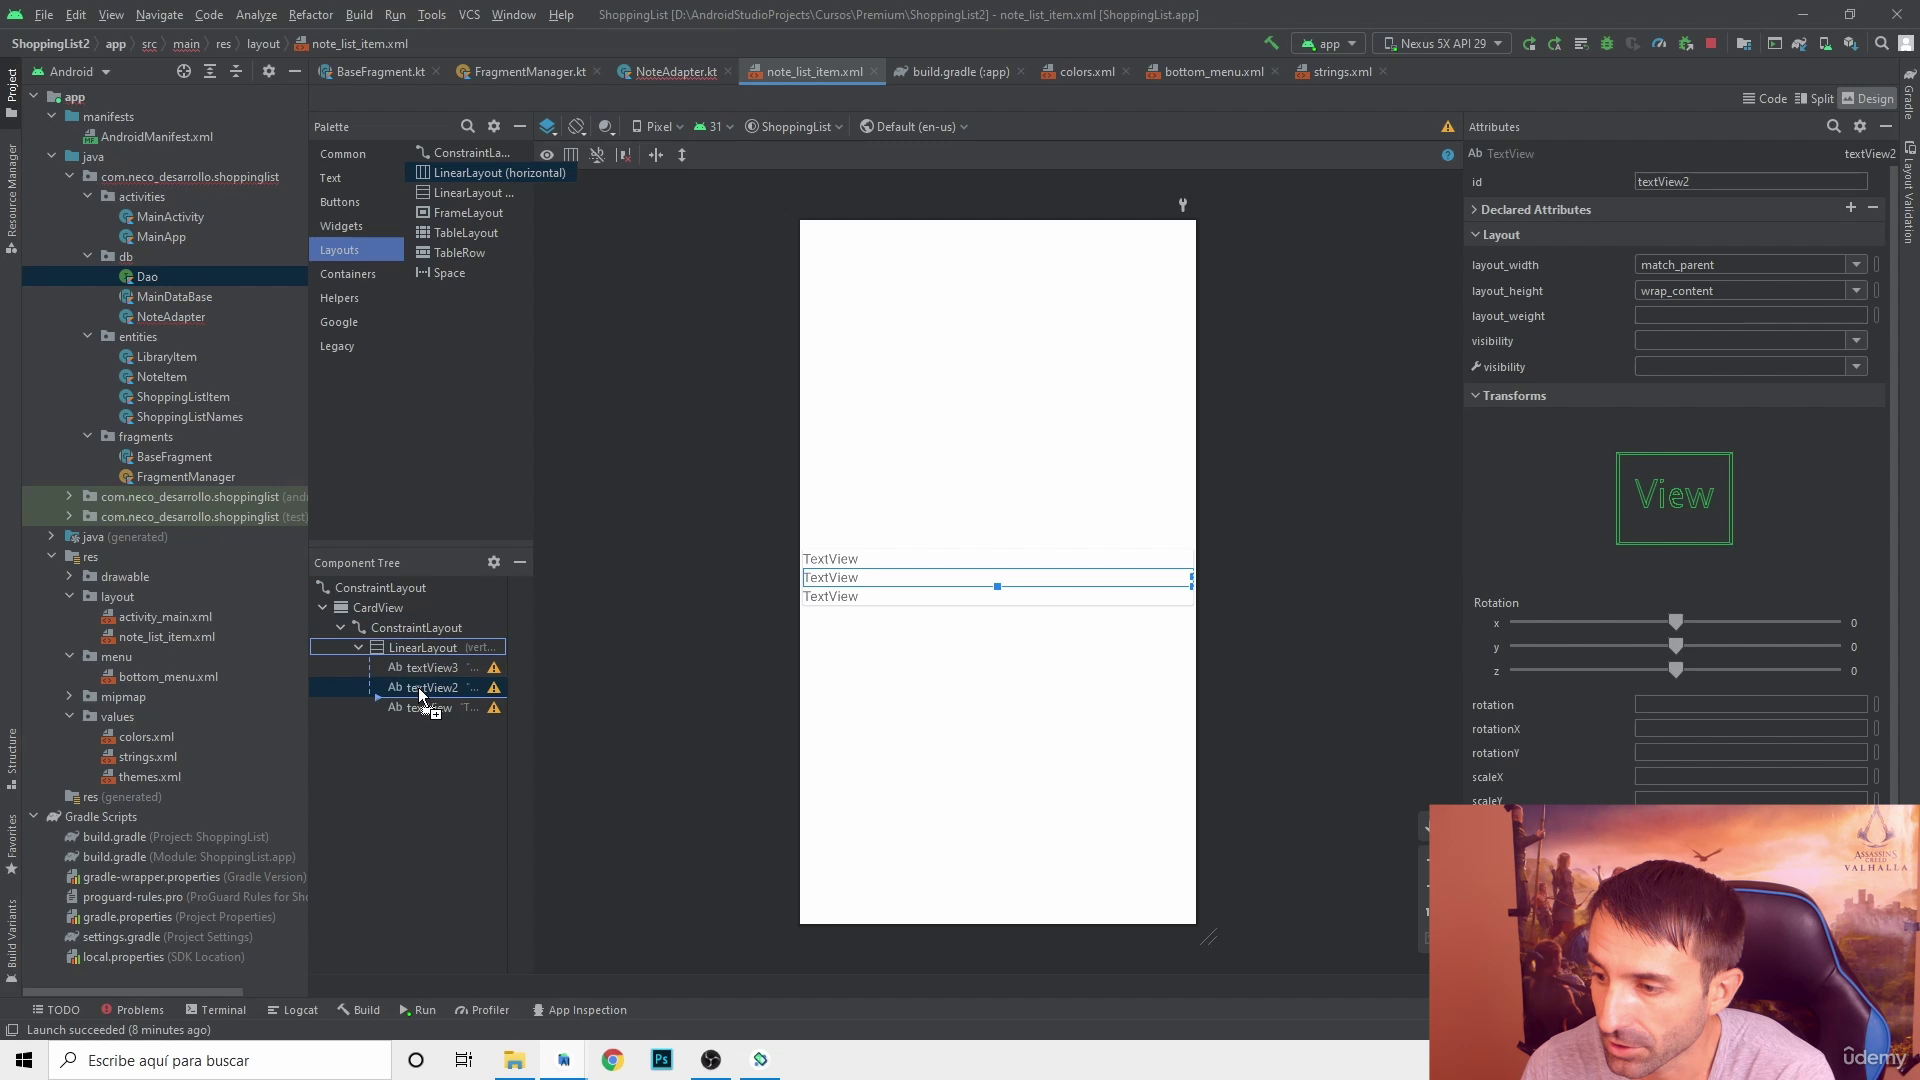1920x1080 pixels.
Task: Click the night mode icon
Action: tap(606, 126)
